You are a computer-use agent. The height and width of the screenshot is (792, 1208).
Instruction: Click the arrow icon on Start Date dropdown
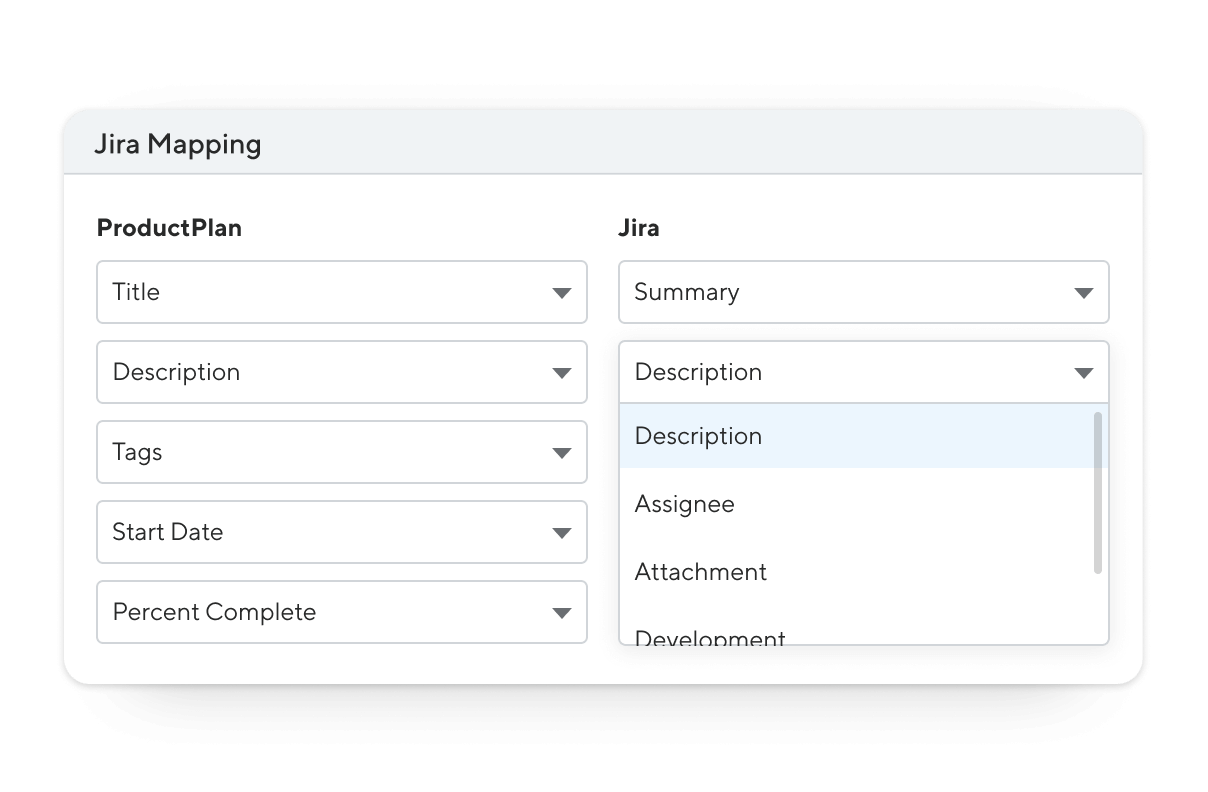pos(562,533)
